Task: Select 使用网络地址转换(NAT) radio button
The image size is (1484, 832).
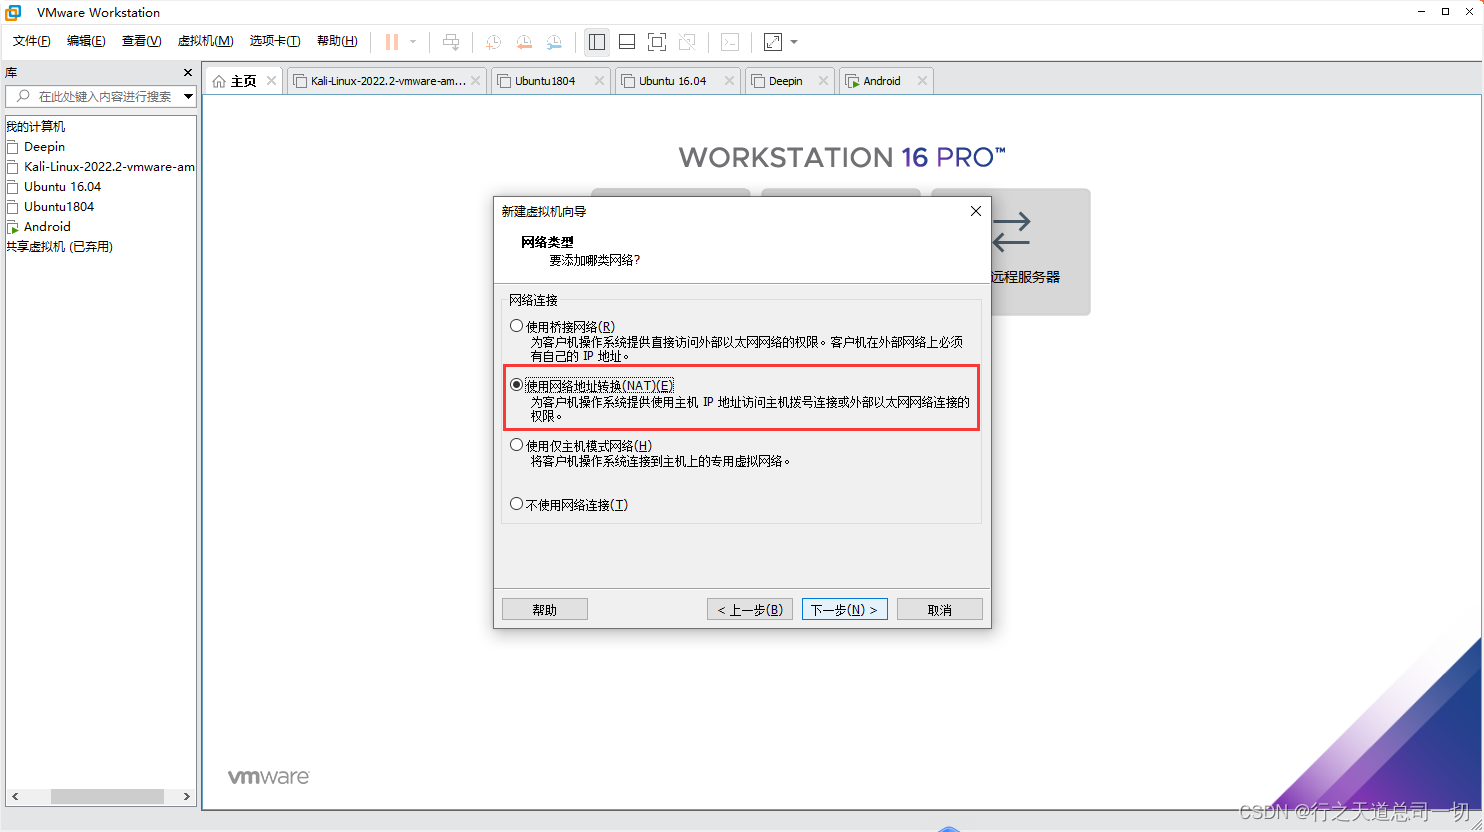Action: pyautogui.click(x=516, y=385)
